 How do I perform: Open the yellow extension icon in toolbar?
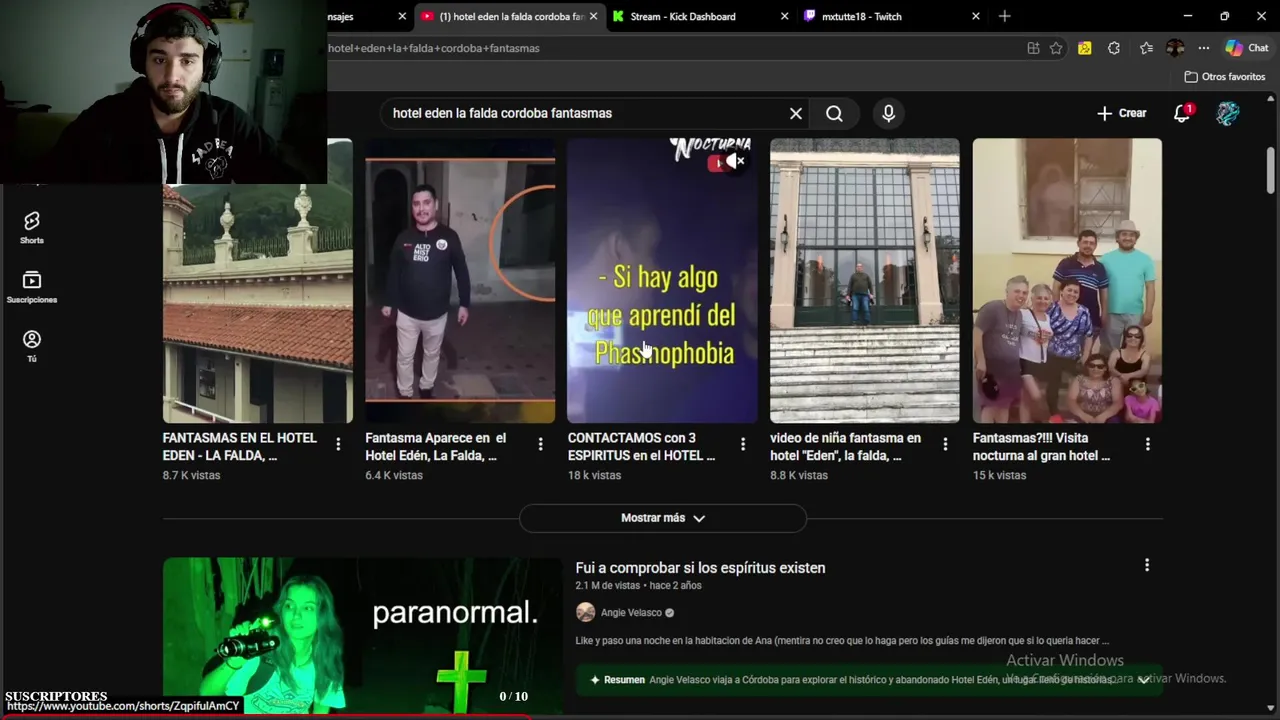pyautogui.click(x=1084, y=48)
